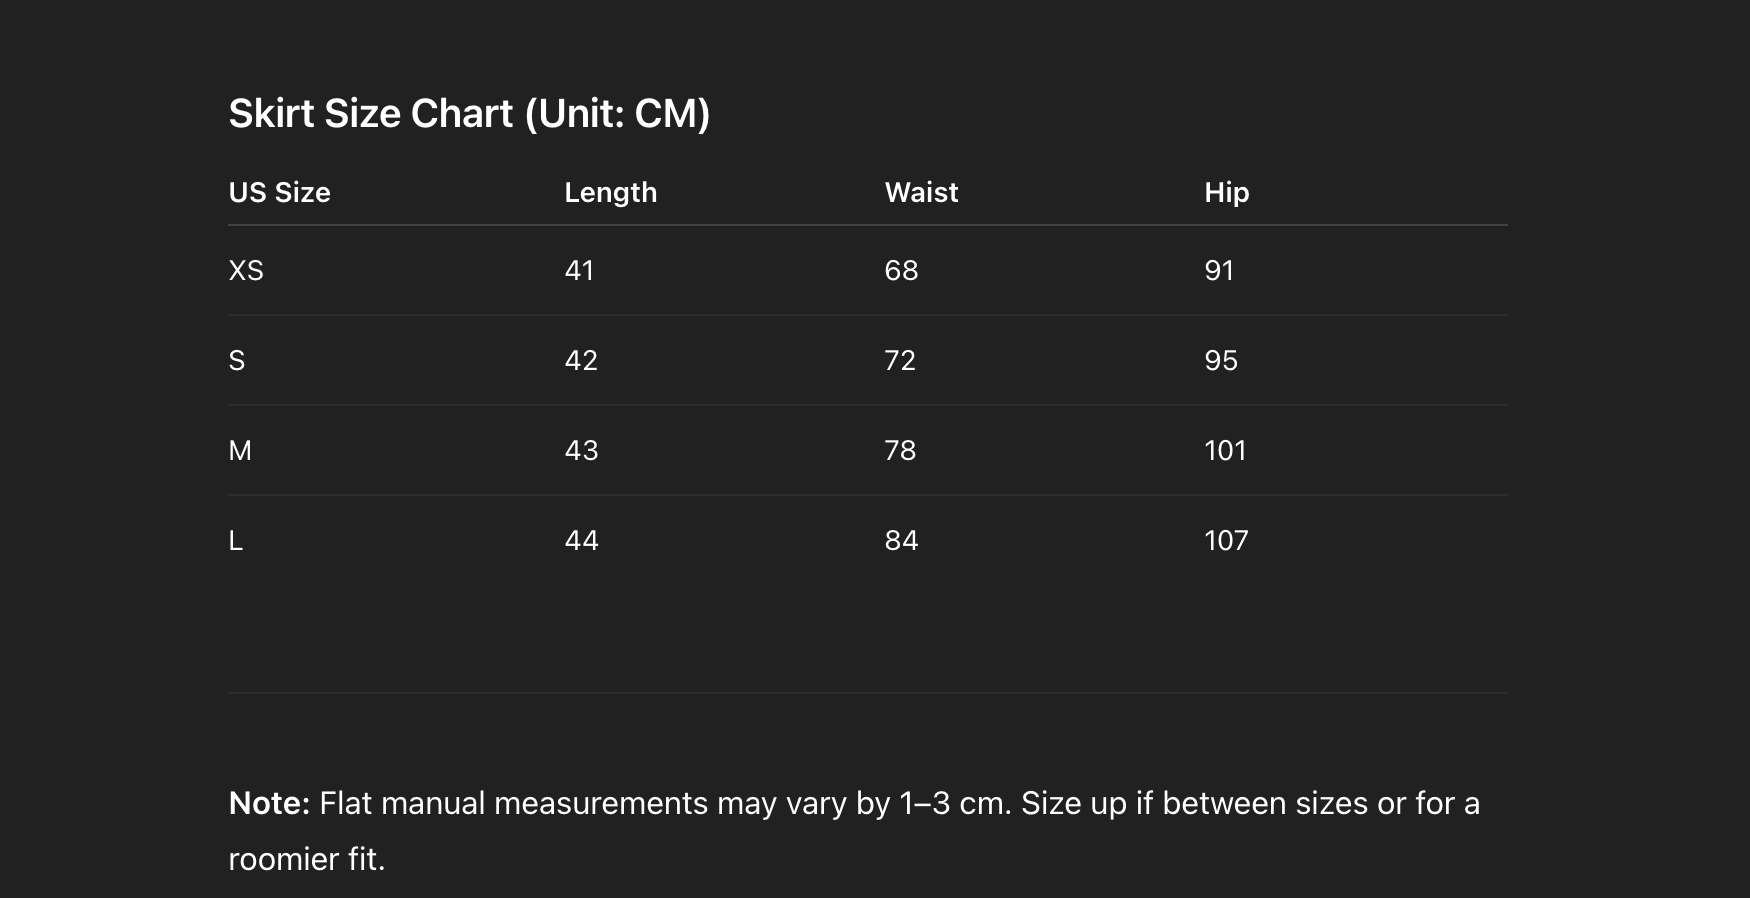Click S waist value 72
The width and height of the screenshot is (1750, 898).
point(901,360)
